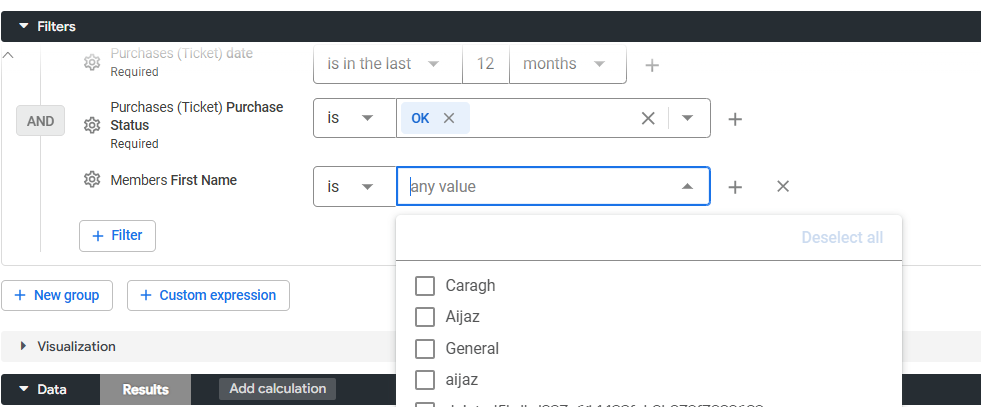Open the months unit dropdown

[567, 64]
